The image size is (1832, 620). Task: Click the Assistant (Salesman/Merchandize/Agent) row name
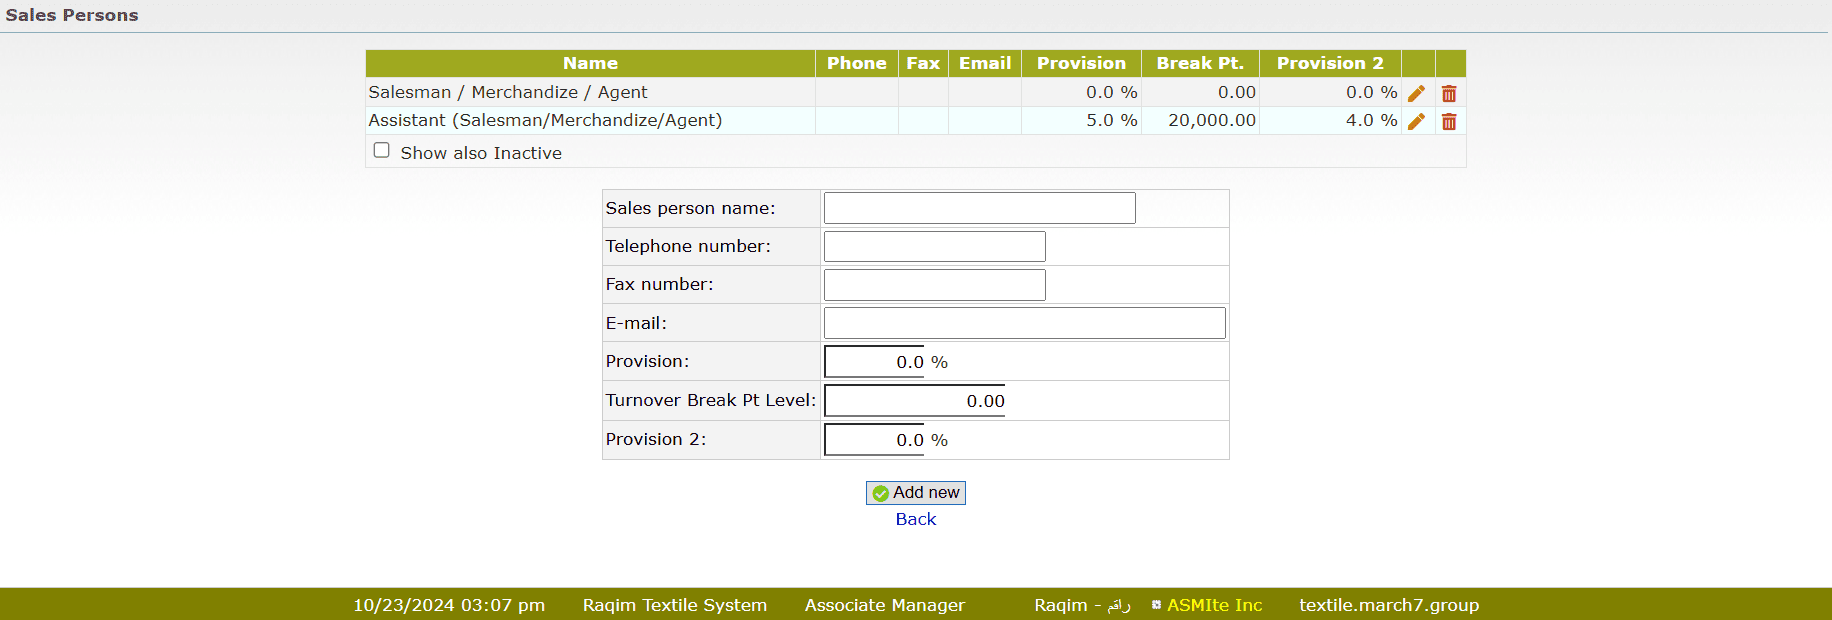[545, 120]
